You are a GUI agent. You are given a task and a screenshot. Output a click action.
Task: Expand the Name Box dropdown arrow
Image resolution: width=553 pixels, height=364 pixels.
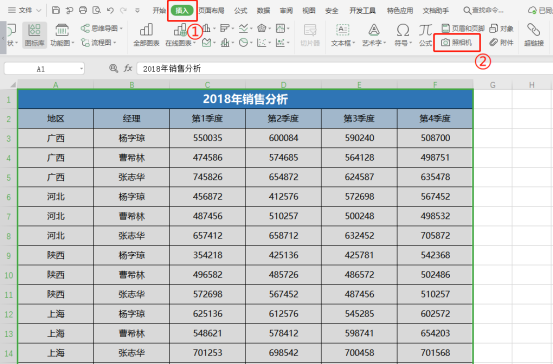(x=81, y=68)
